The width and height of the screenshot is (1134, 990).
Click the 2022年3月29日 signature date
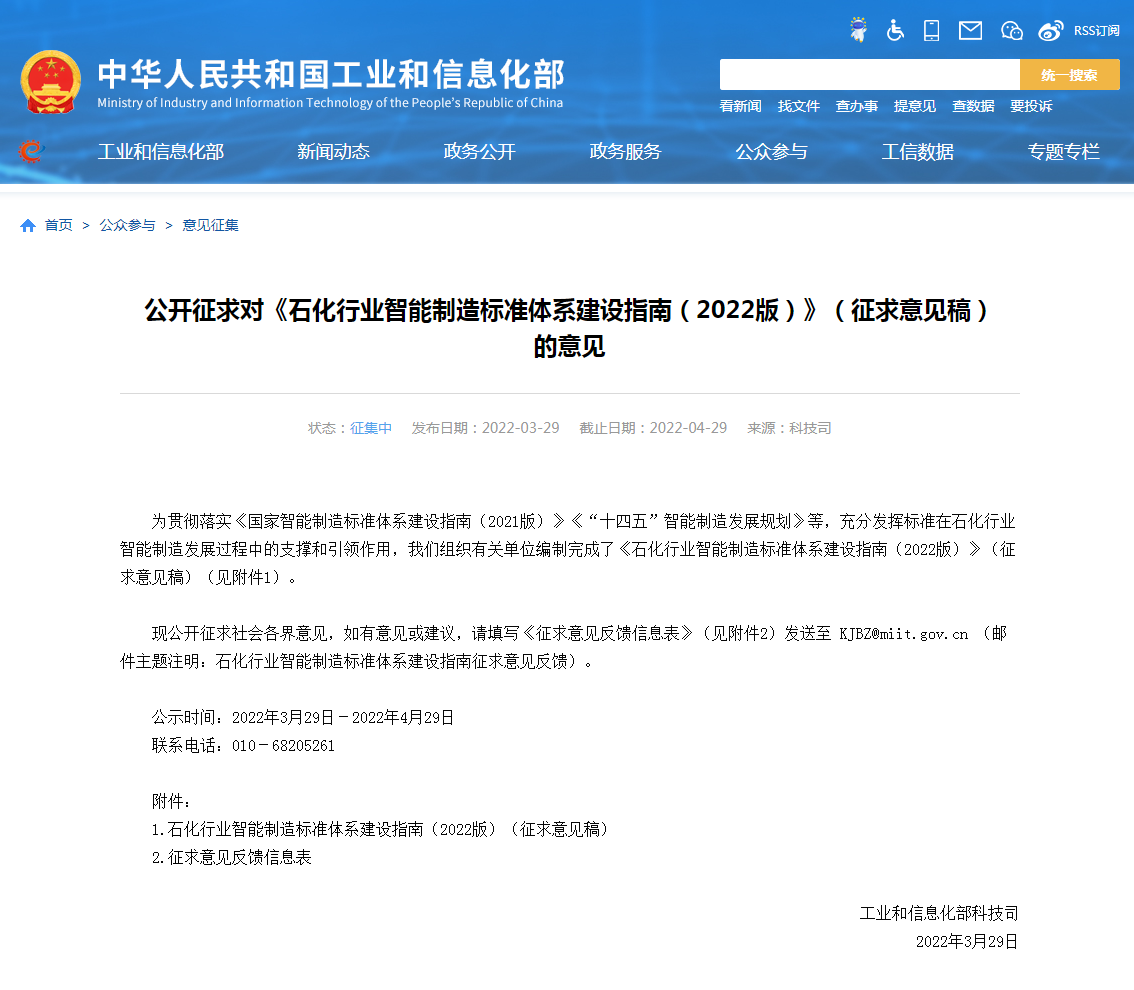(967, 942)
